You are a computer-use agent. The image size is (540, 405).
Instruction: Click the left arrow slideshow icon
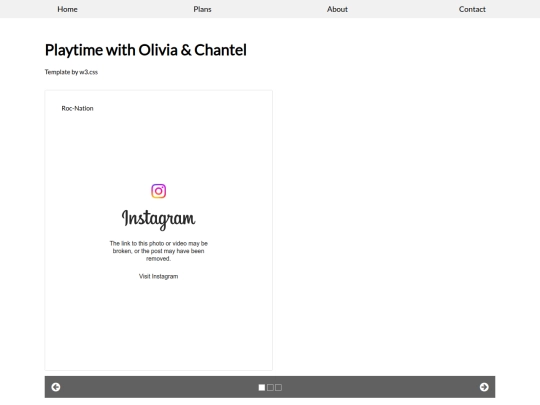click(x=56, y=387)
